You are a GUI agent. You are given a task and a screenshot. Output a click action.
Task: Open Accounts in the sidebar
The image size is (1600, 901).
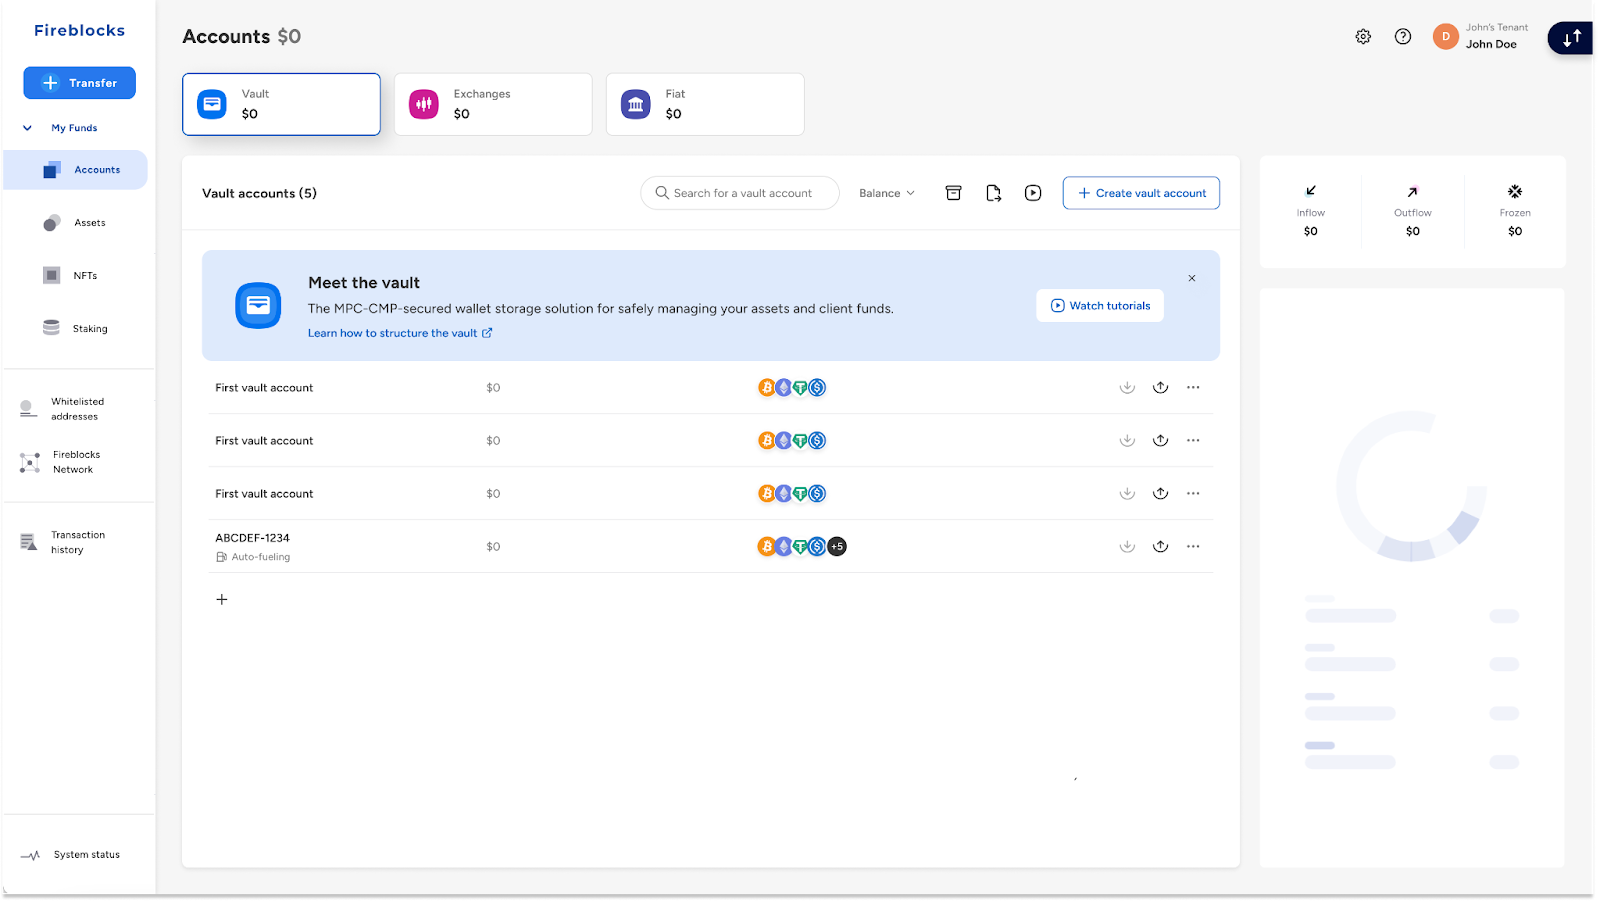(76, 170)
